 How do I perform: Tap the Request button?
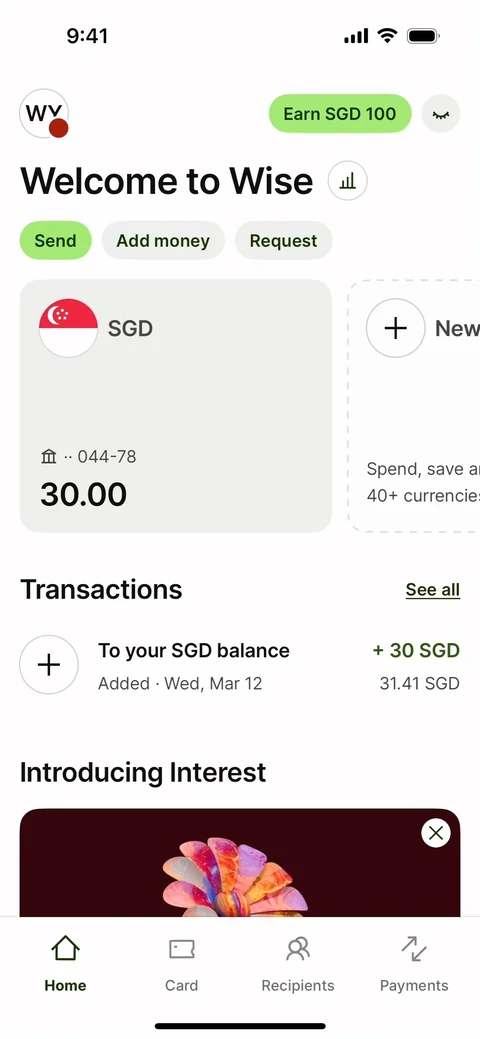click(283, 241)
